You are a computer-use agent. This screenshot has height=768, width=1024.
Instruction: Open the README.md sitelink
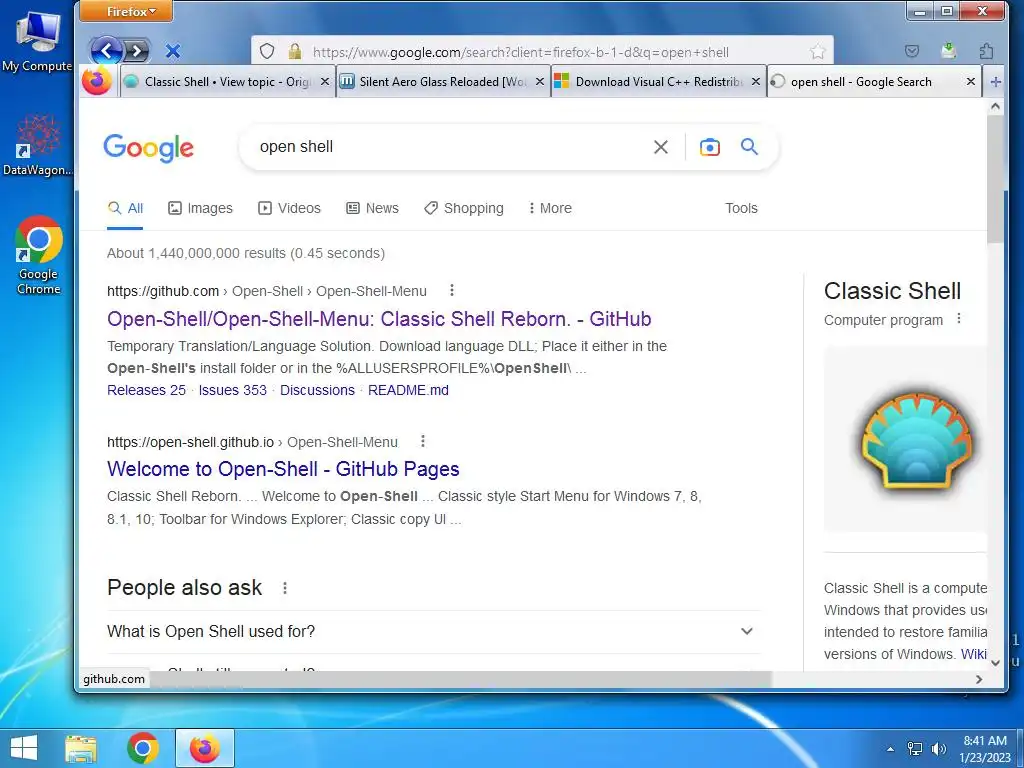[x=408, y=390]
